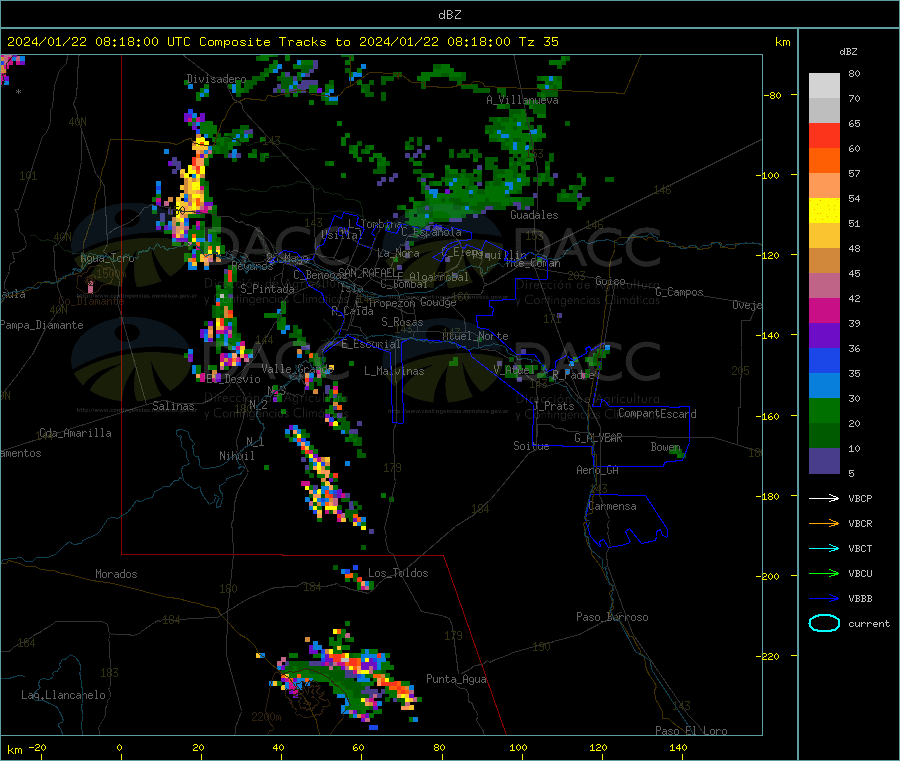Click the Lag.Llancanelo map label
Screen dimensions: 900x761
pyautogui.click(x=64, y=695)
